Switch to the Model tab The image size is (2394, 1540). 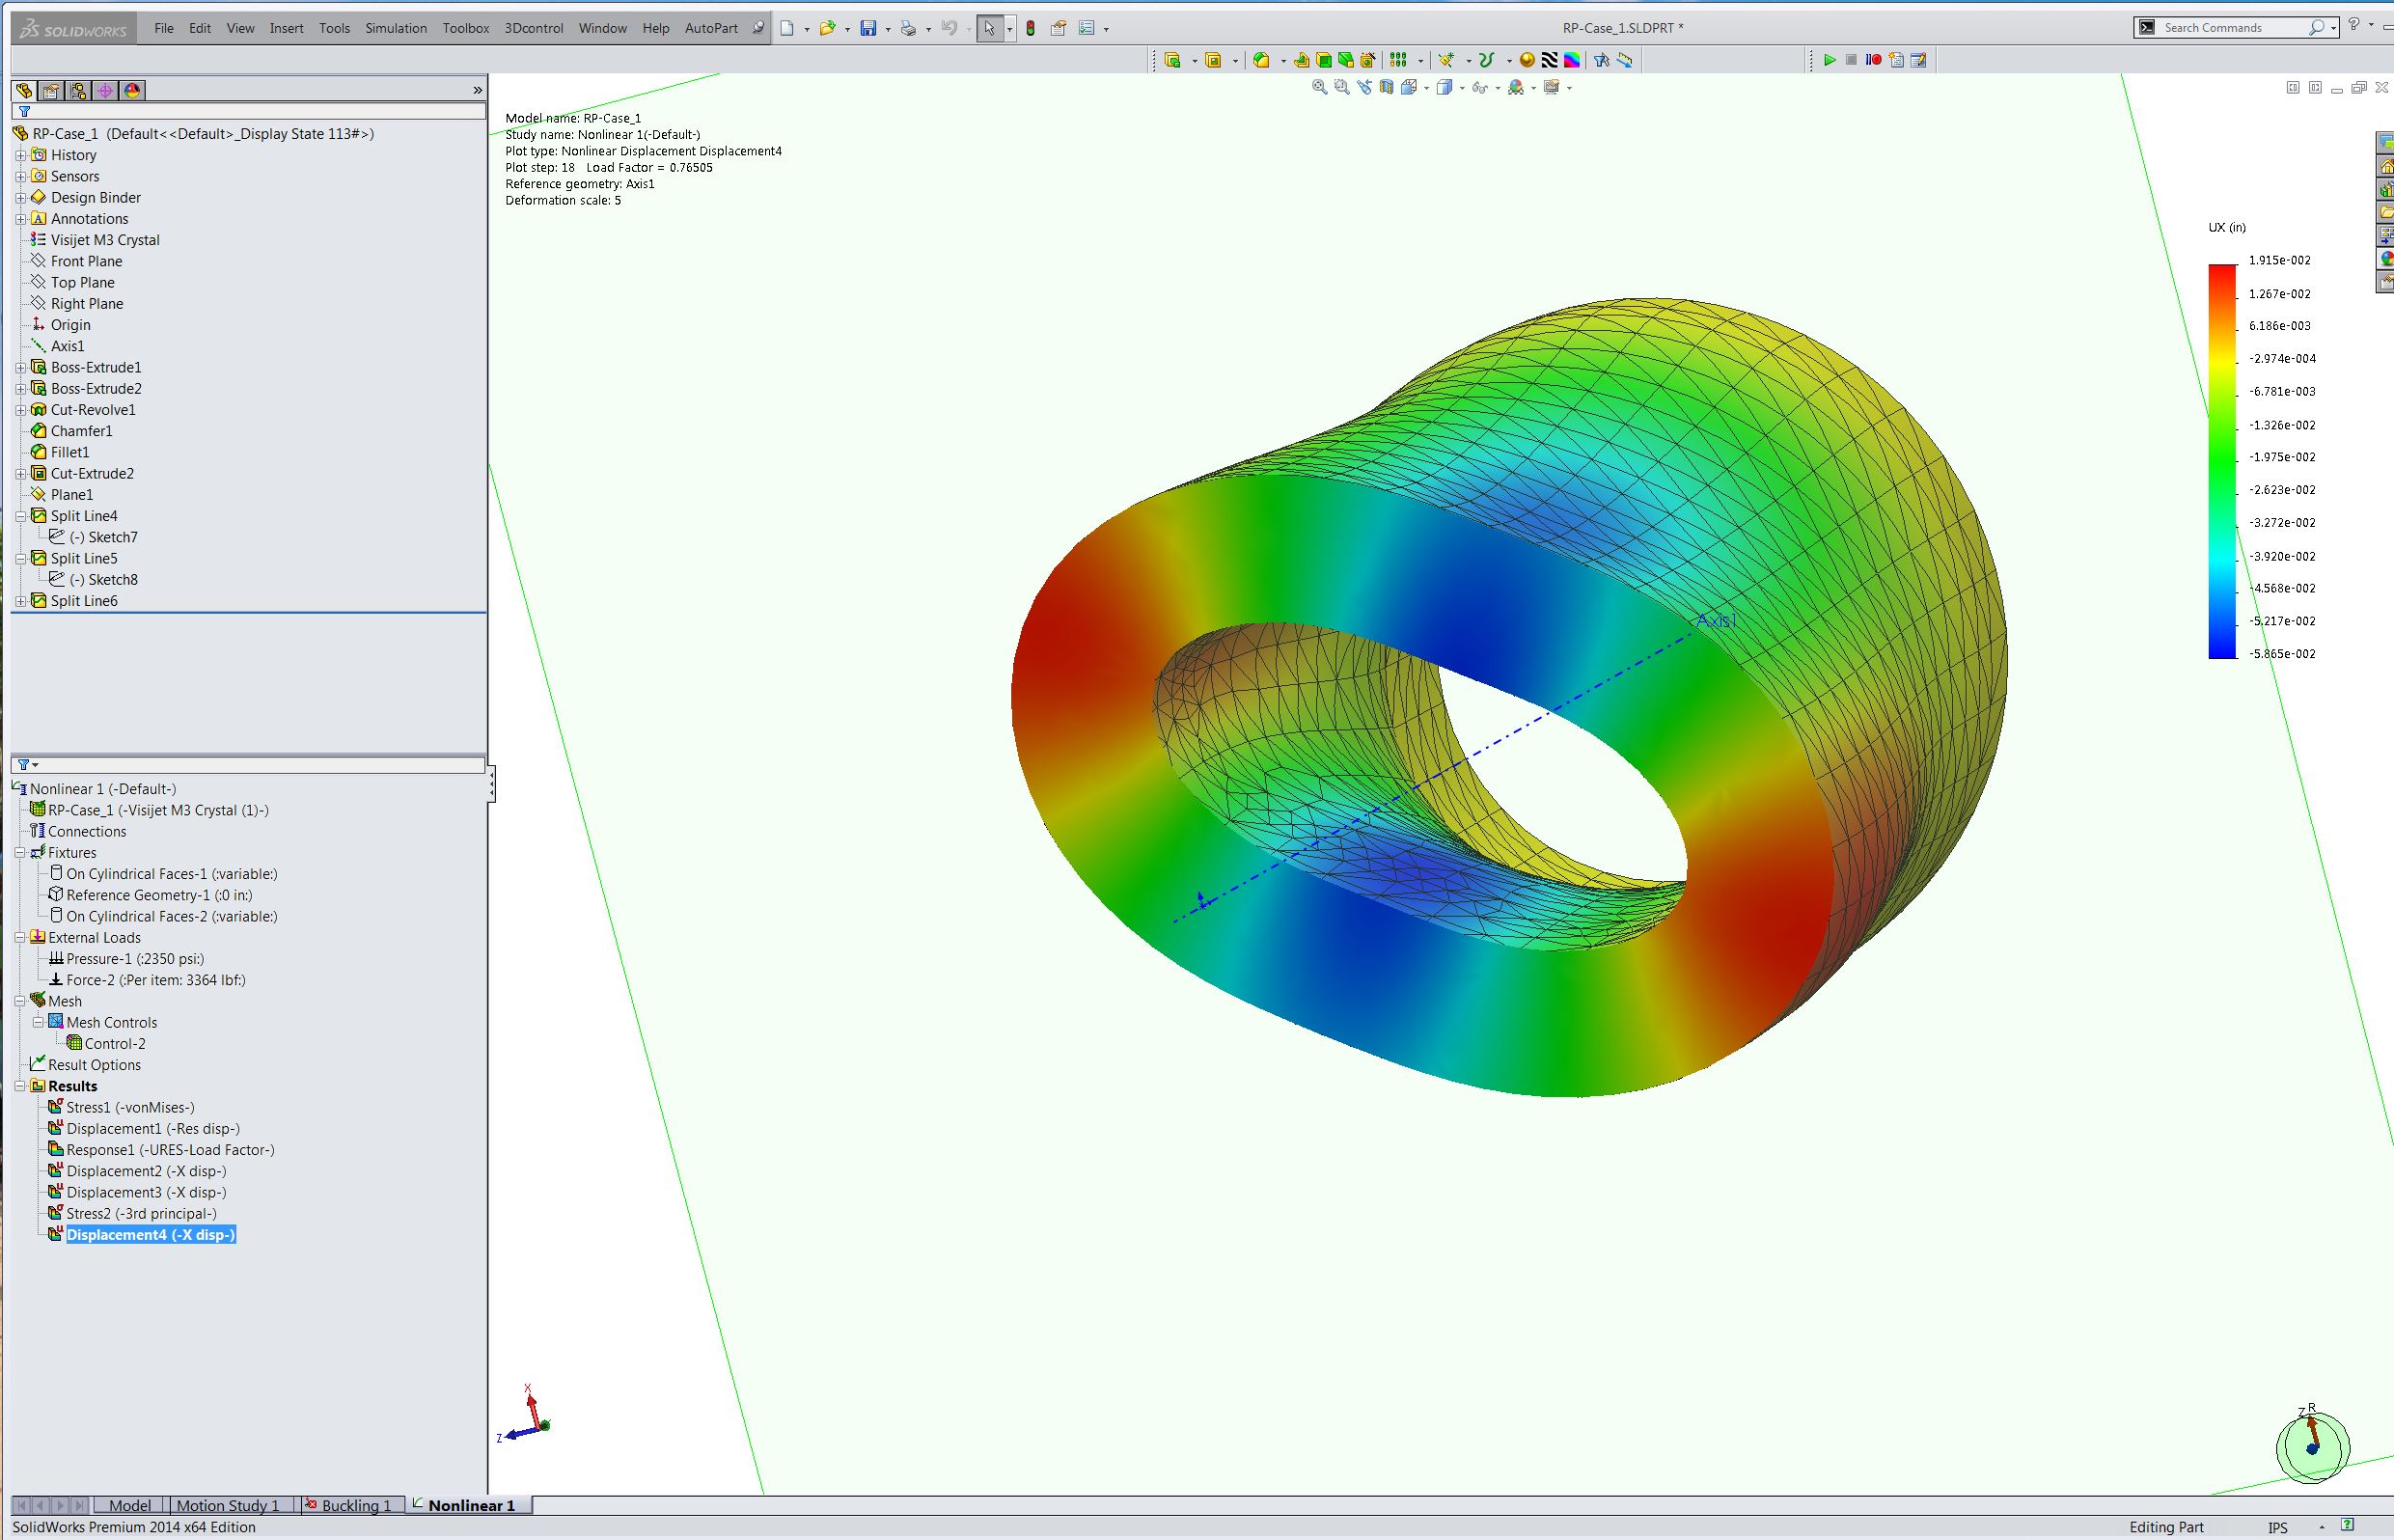click(x=130, y=1505)
